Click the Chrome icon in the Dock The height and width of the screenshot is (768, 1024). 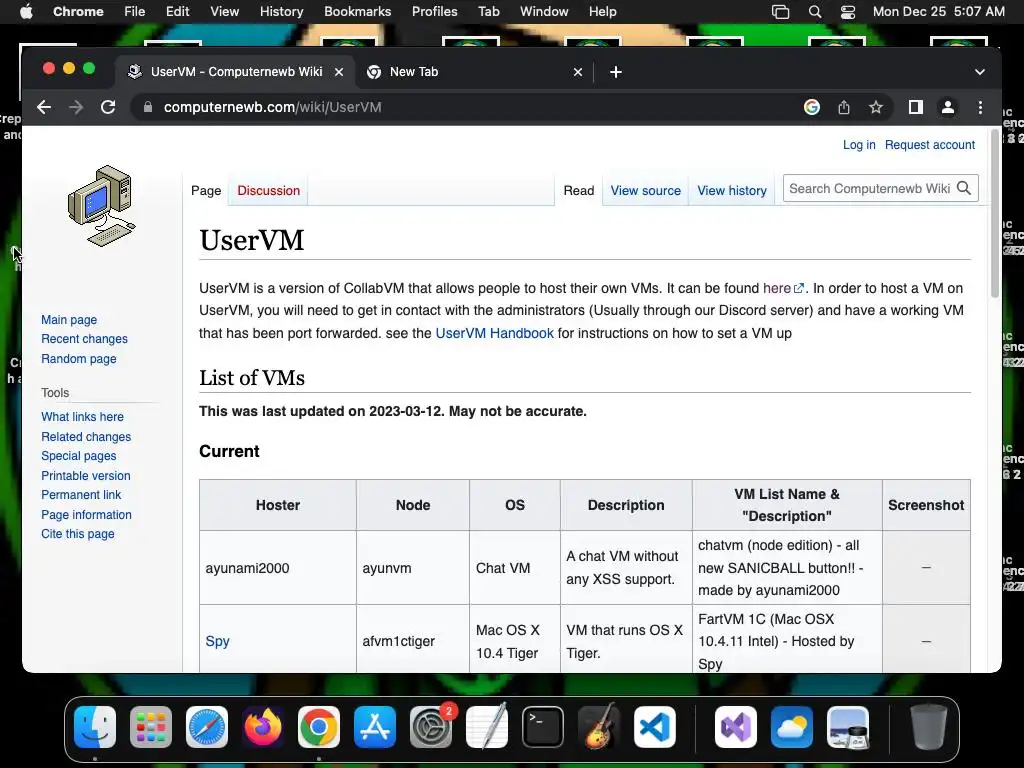[x=319, y=727]
